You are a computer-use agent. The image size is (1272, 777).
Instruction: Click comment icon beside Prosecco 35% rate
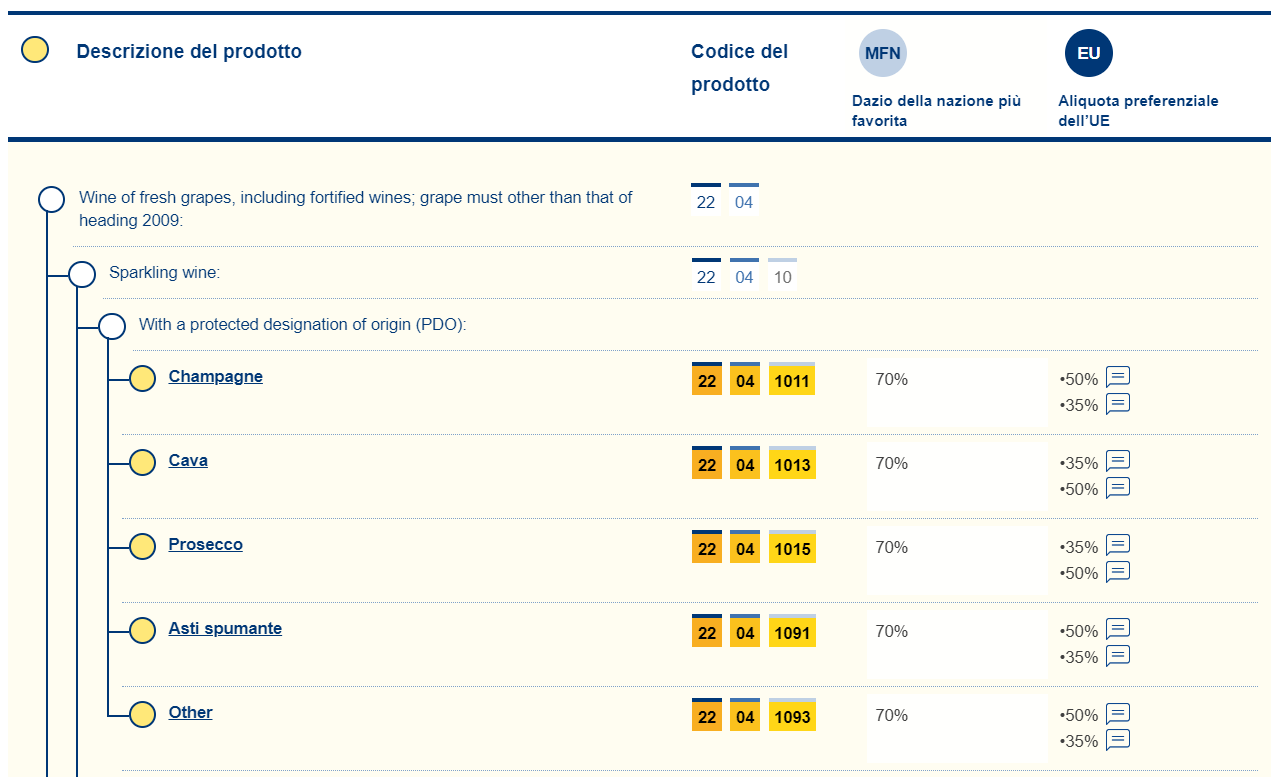tap(1117, 546)
